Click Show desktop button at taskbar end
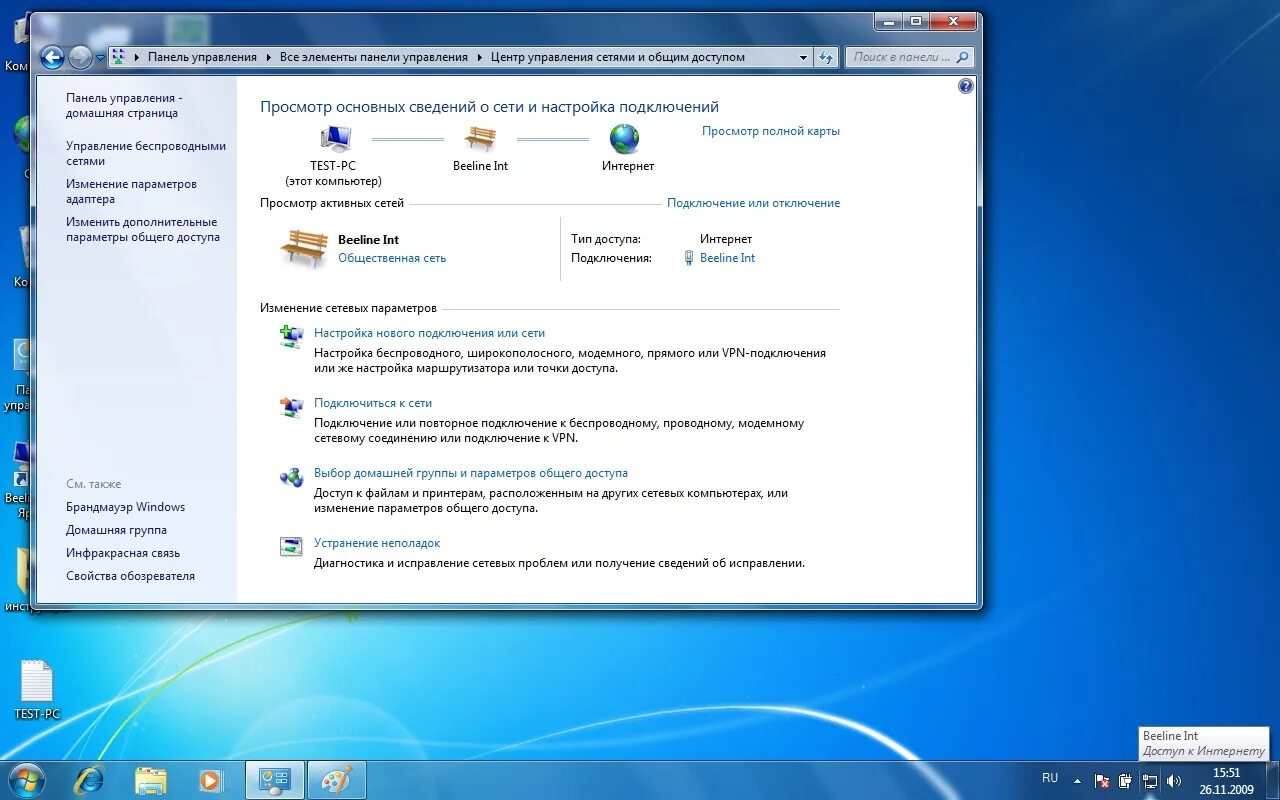This screenshot has width=1280, height=800. click(1273, 780)
